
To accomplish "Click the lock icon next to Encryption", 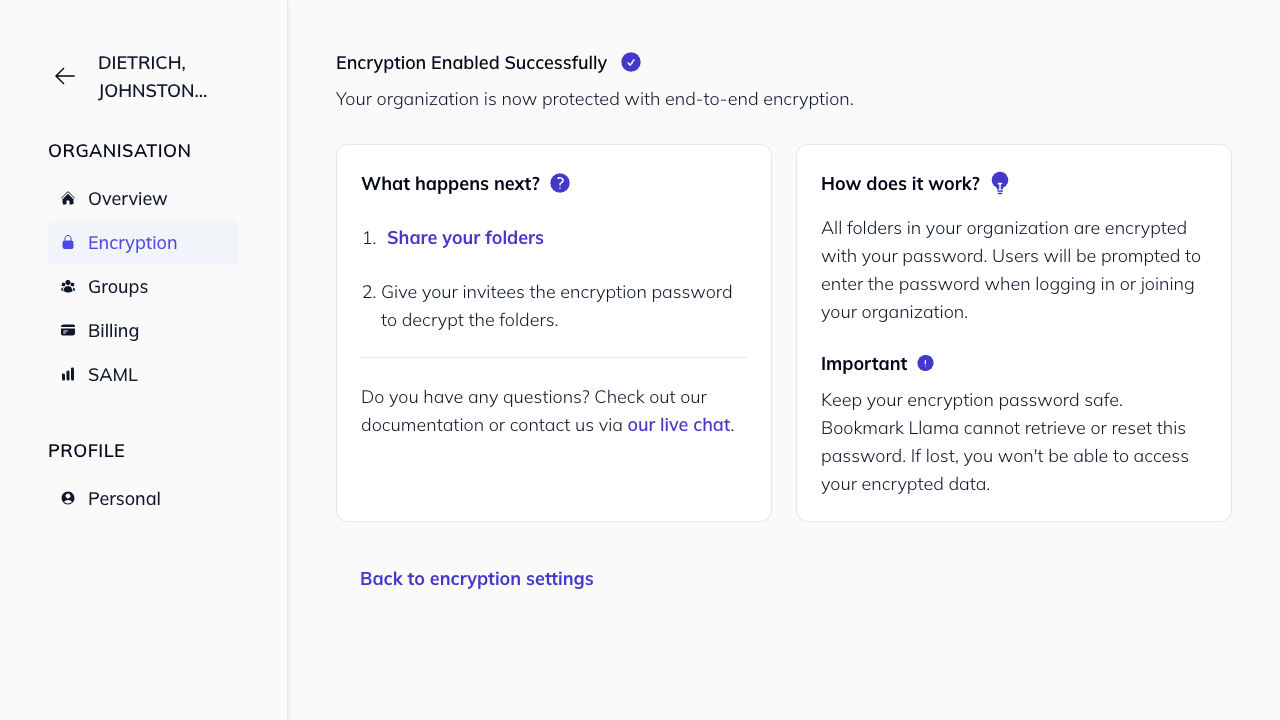I will point(67,242).
